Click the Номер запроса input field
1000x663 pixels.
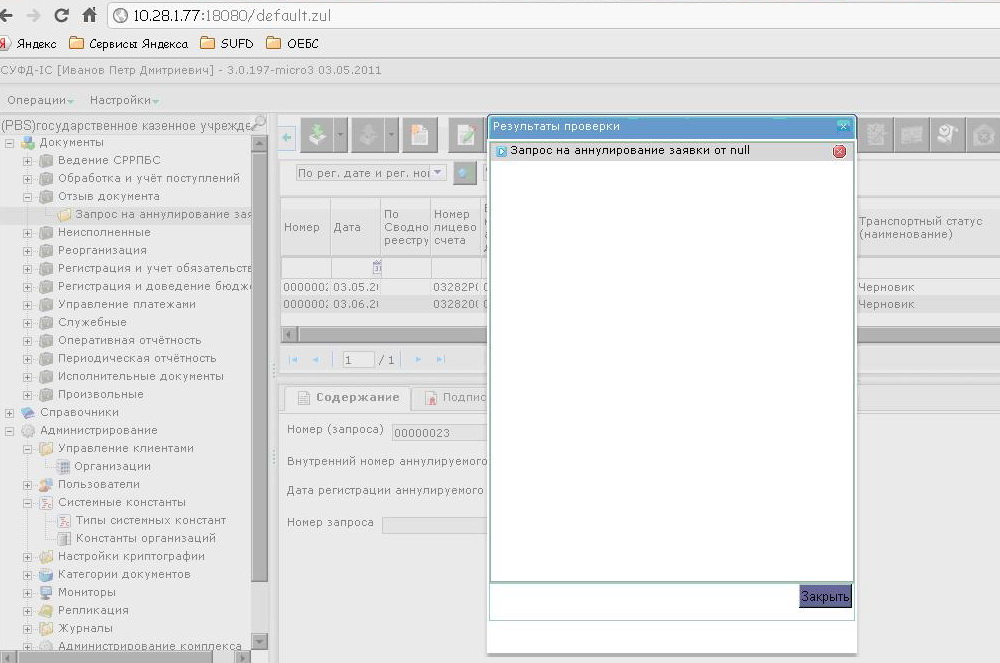pyautogui.click(x=434, y=525)
